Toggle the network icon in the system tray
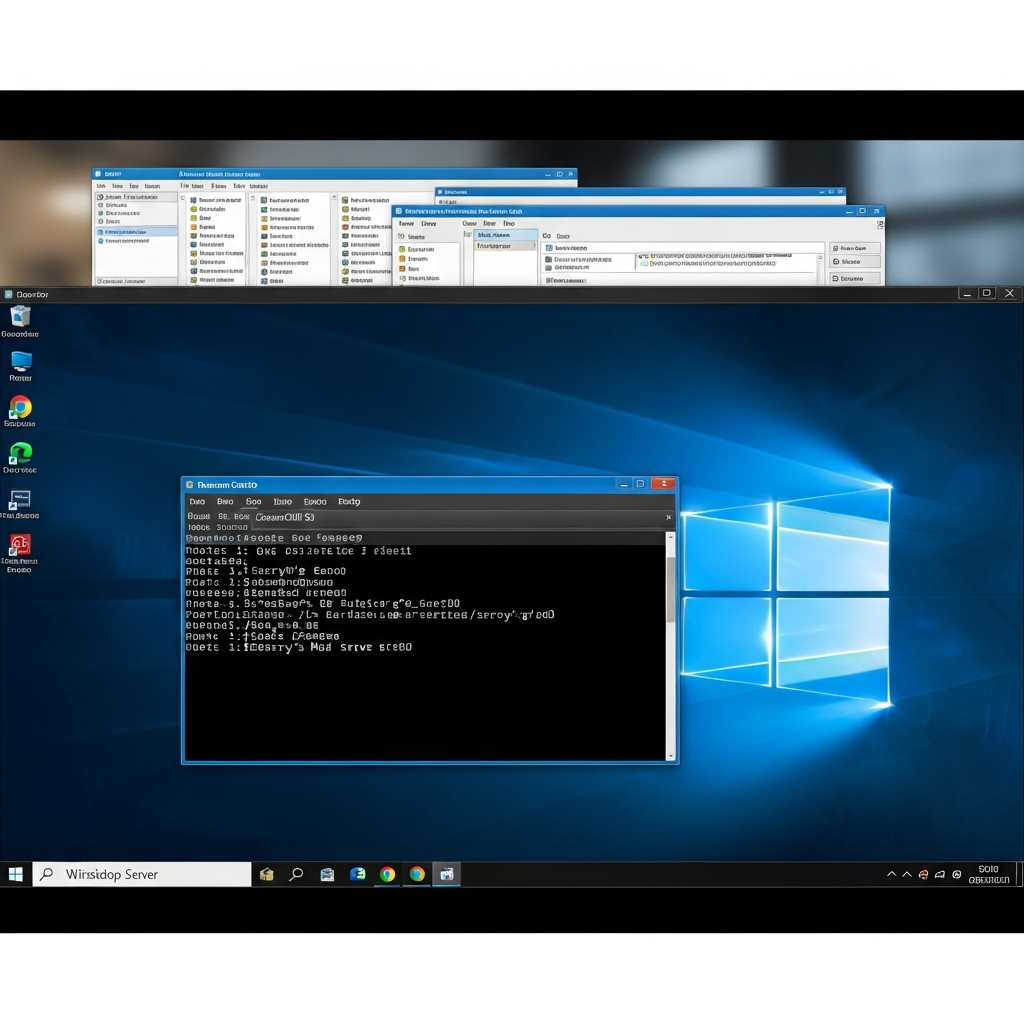Image resolution: width=1024 pixels, height=1024 pixels. tap(940, 873)
